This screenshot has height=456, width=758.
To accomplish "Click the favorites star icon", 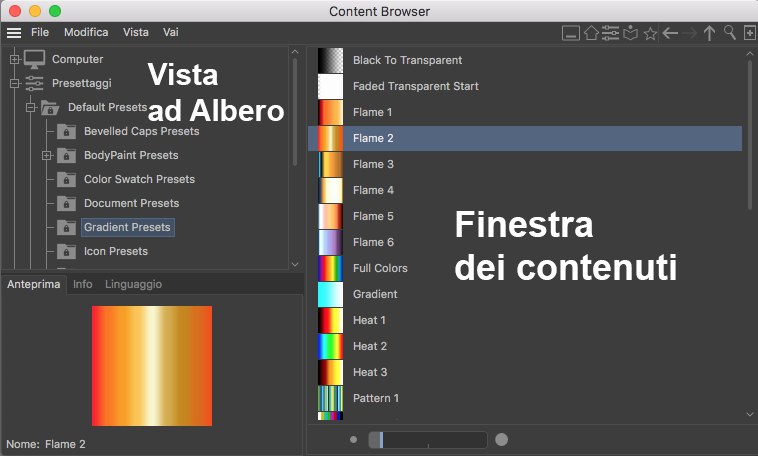I will pyautogui.click(x=651, y=33).
